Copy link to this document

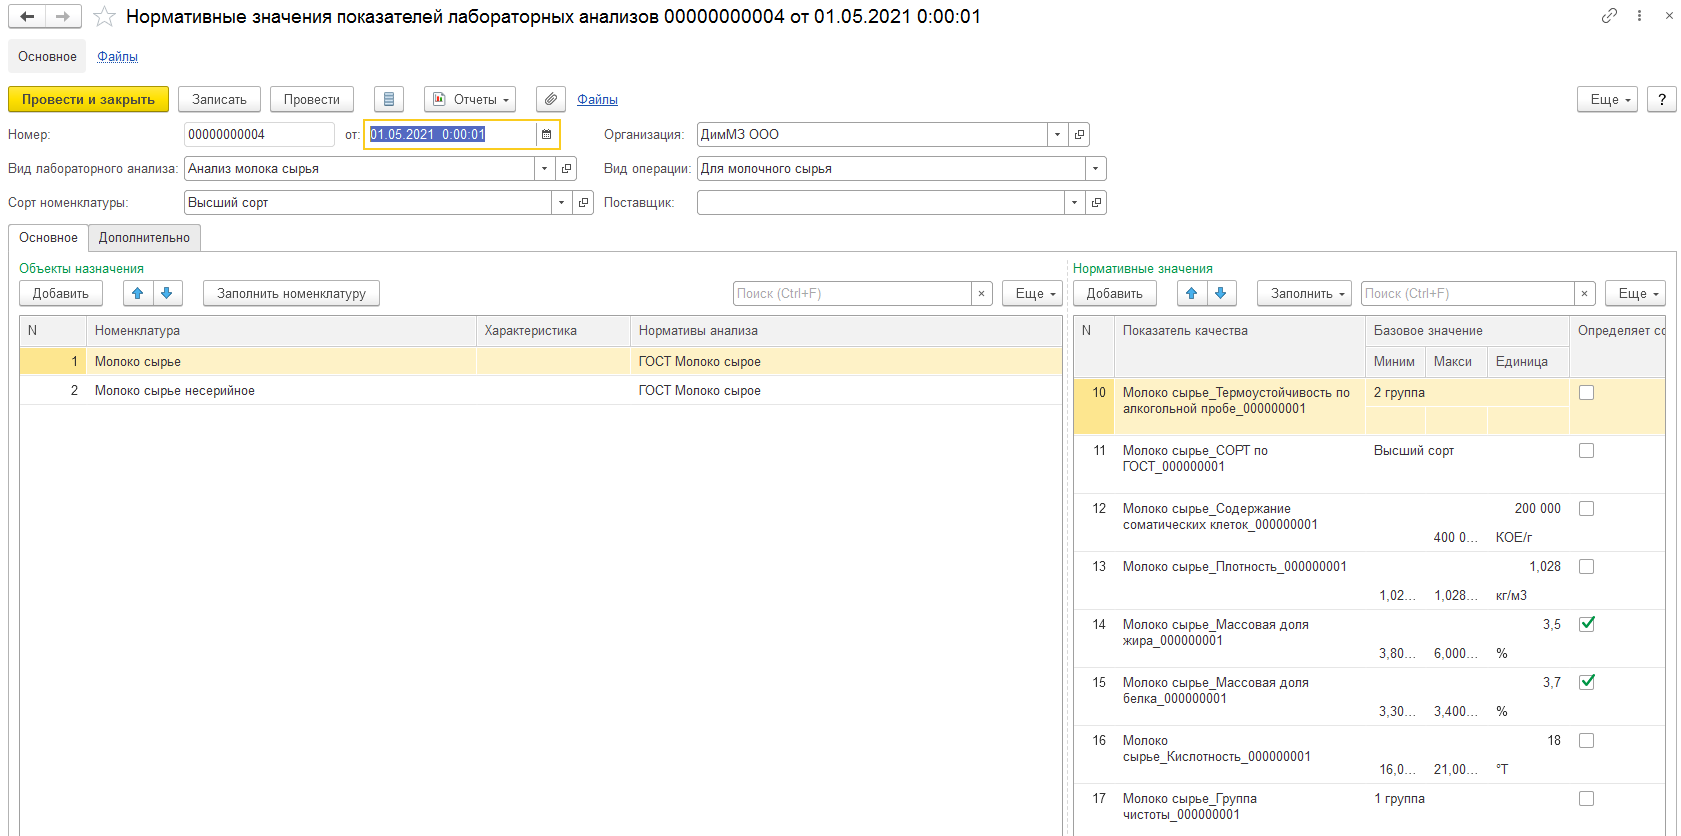[1609, 15]
